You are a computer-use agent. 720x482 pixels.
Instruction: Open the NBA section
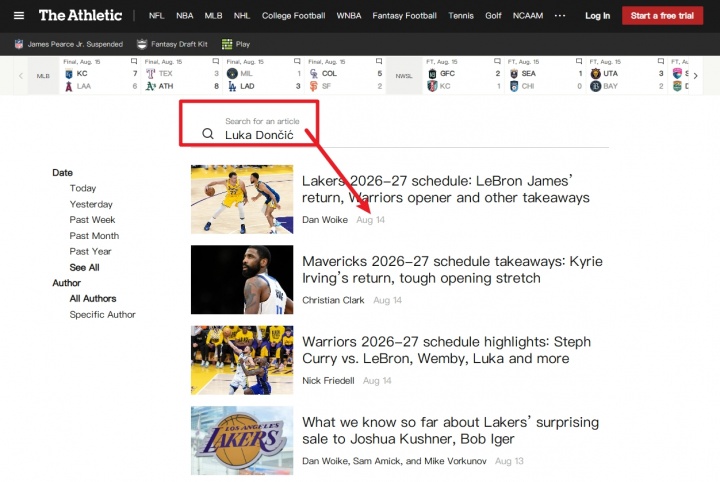point(185,16)
